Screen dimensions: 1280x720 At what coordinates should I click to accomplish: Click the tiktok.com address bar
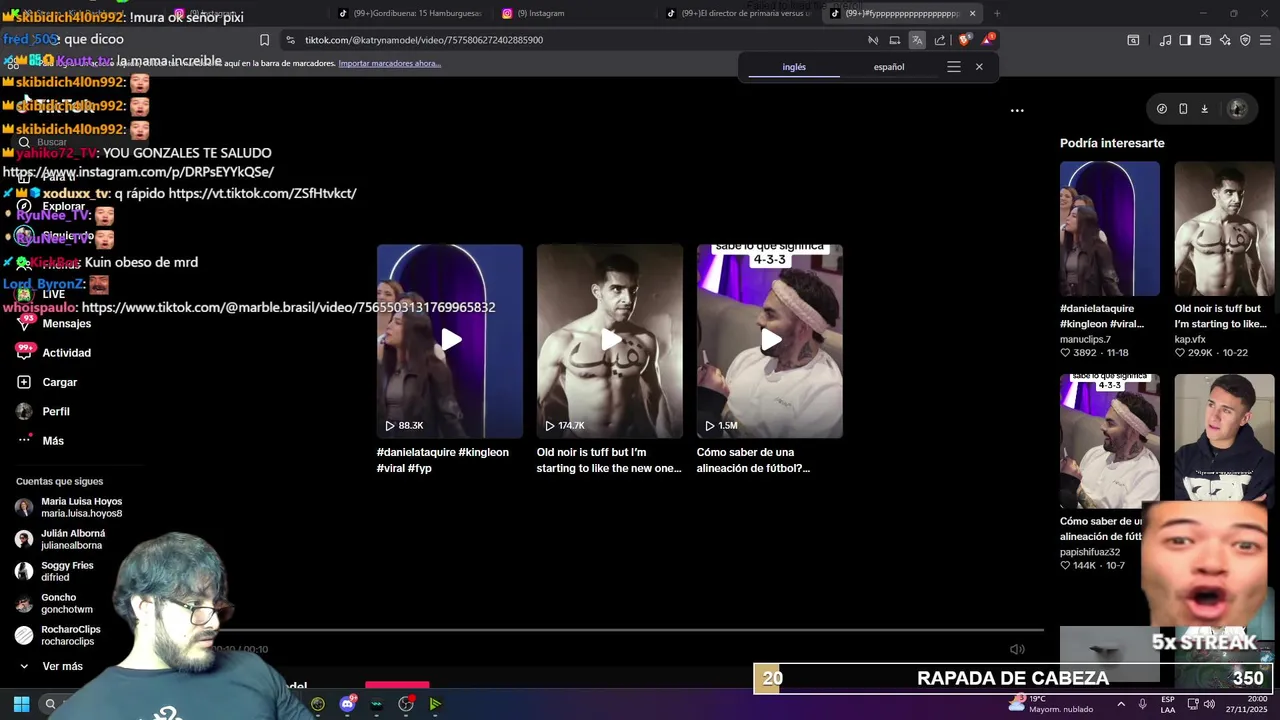tap(575, 40)
